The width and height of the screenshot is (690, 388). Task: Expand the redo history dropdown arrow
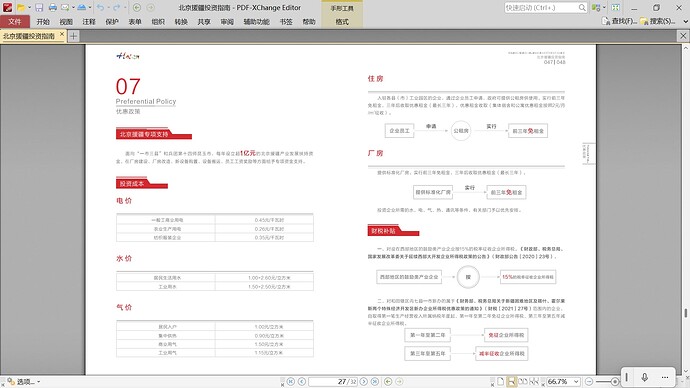125,7
